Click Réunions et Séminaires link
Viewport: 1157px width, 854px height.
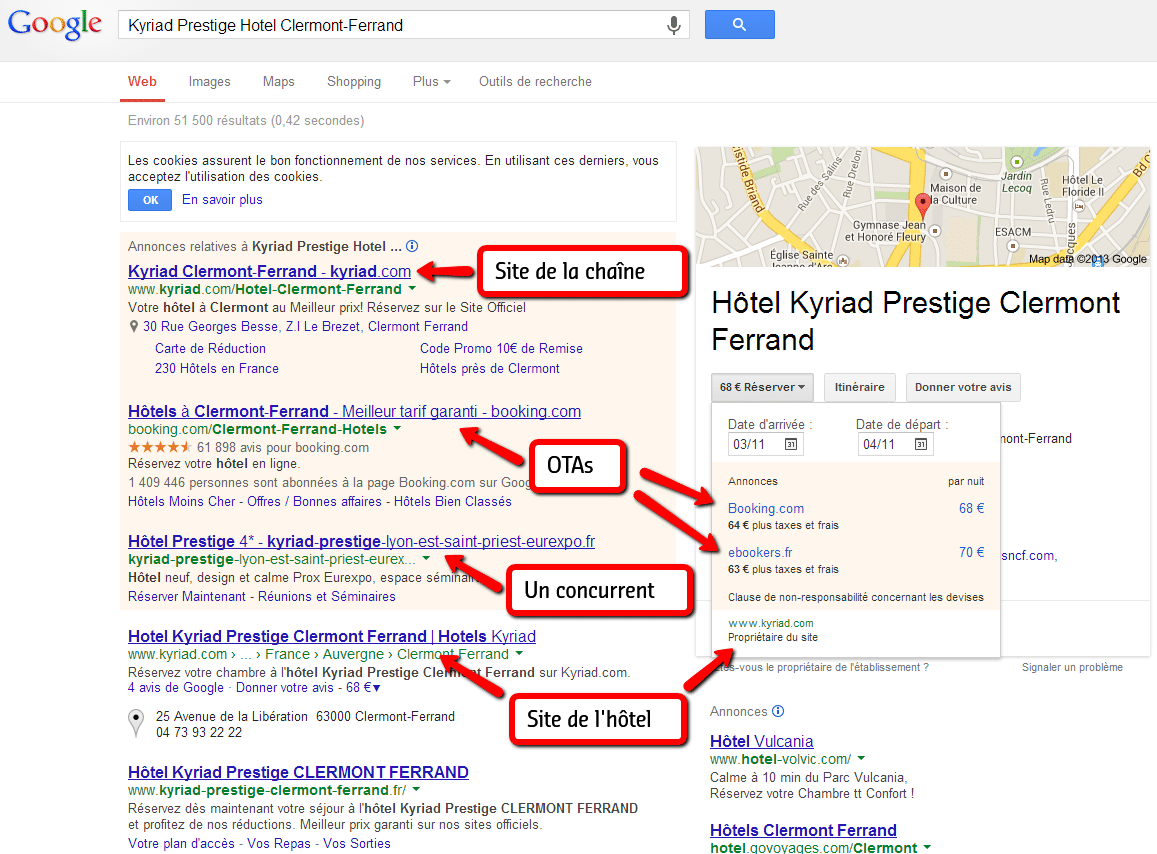tap(327, 596)
